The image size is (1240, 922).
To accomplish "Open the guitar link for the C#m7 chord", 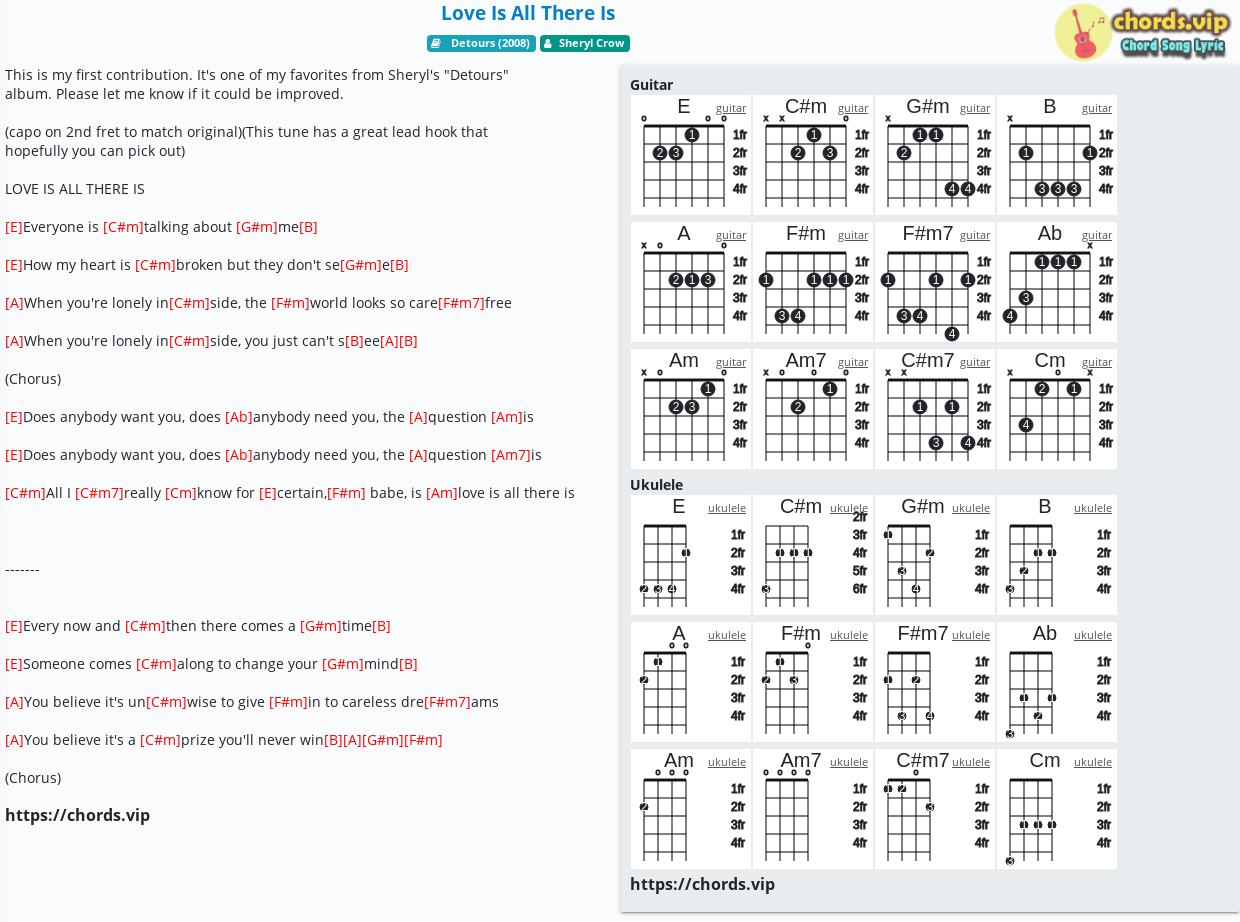I will coord(975,362).
